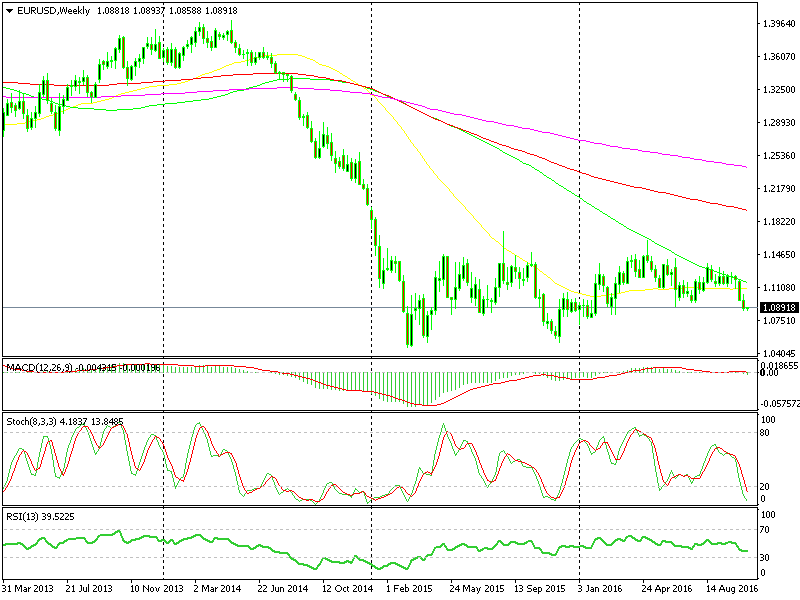Click the 2 Mar 2014 date label
The image size is (800, 600).
[218, 588]
